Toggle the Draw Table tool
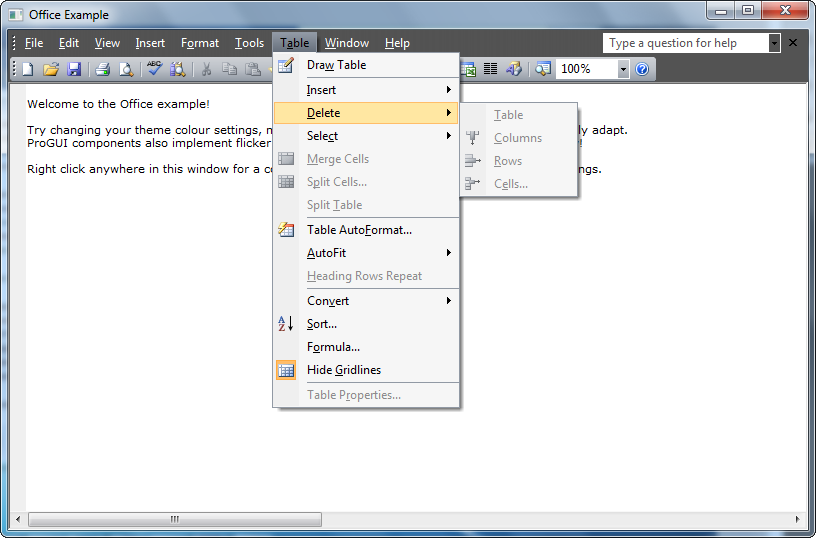The width and height of the screenshot is (816, 538). (336, 65)
